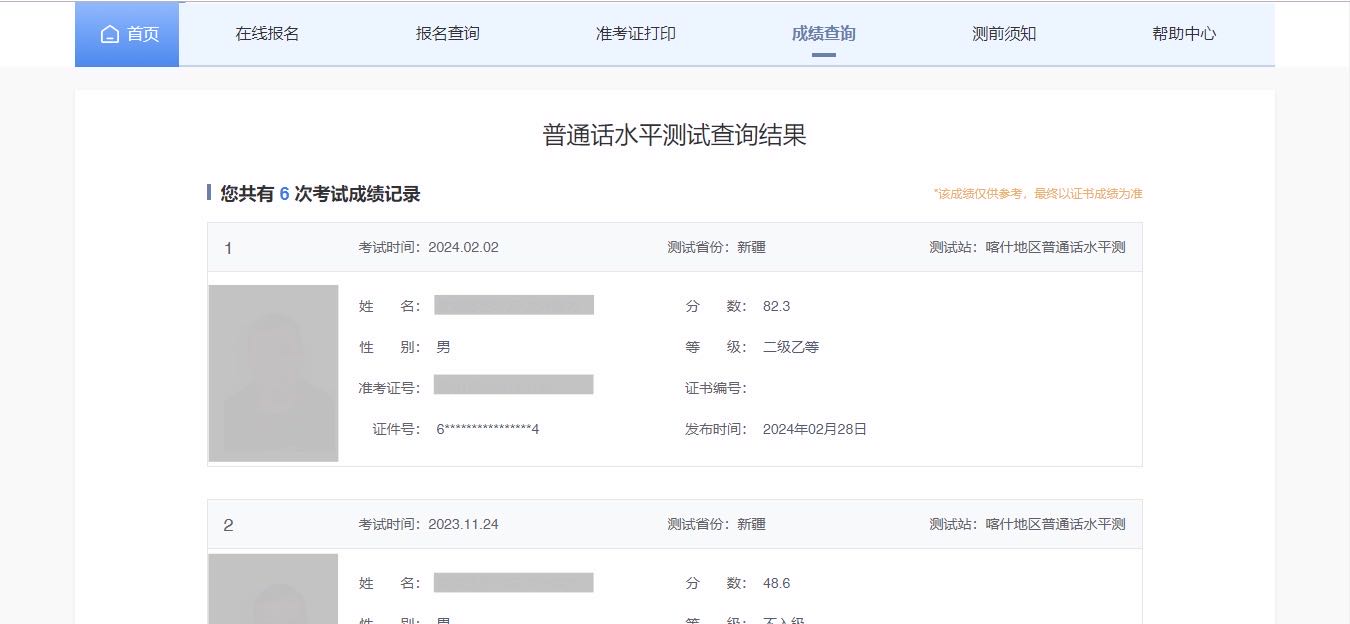Click the masked 证件号 in record 1
This screenshot has width=1350, height=624.
(x=487, y=429)
